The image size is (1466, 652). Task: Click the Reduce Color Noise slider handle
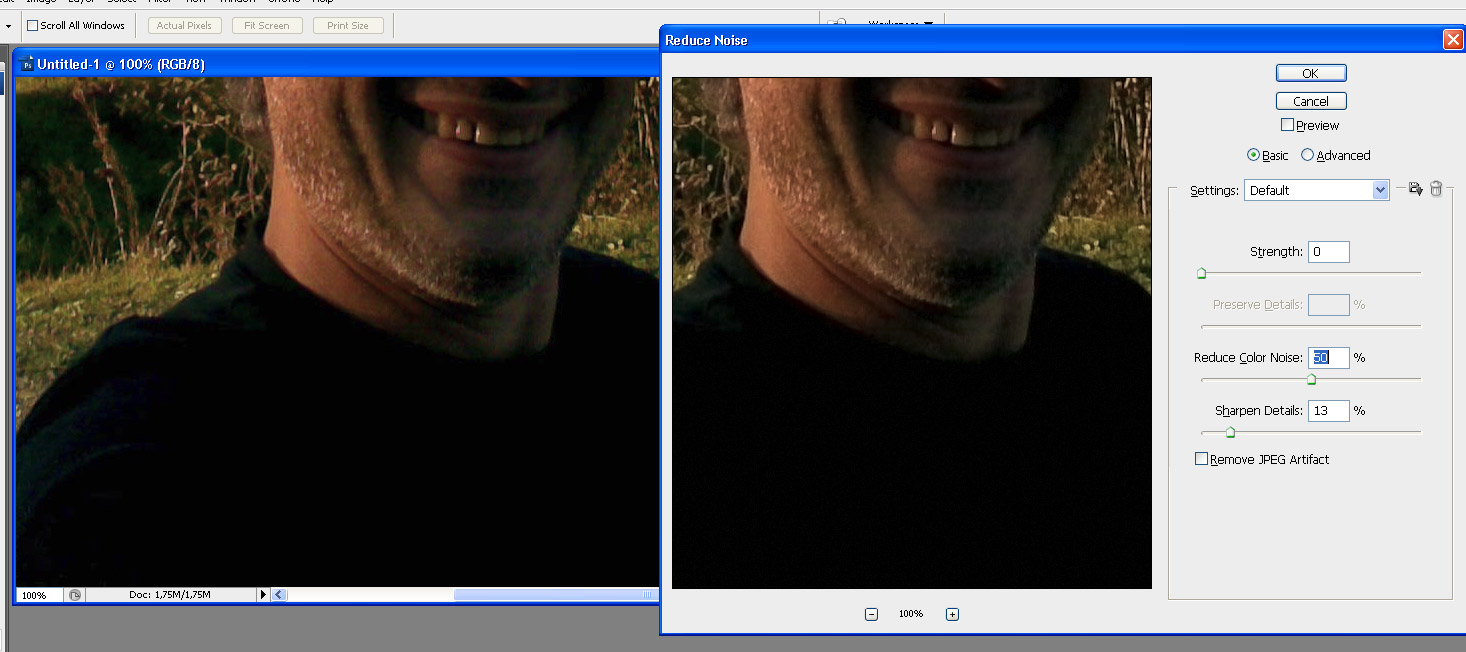point(1311,379)
